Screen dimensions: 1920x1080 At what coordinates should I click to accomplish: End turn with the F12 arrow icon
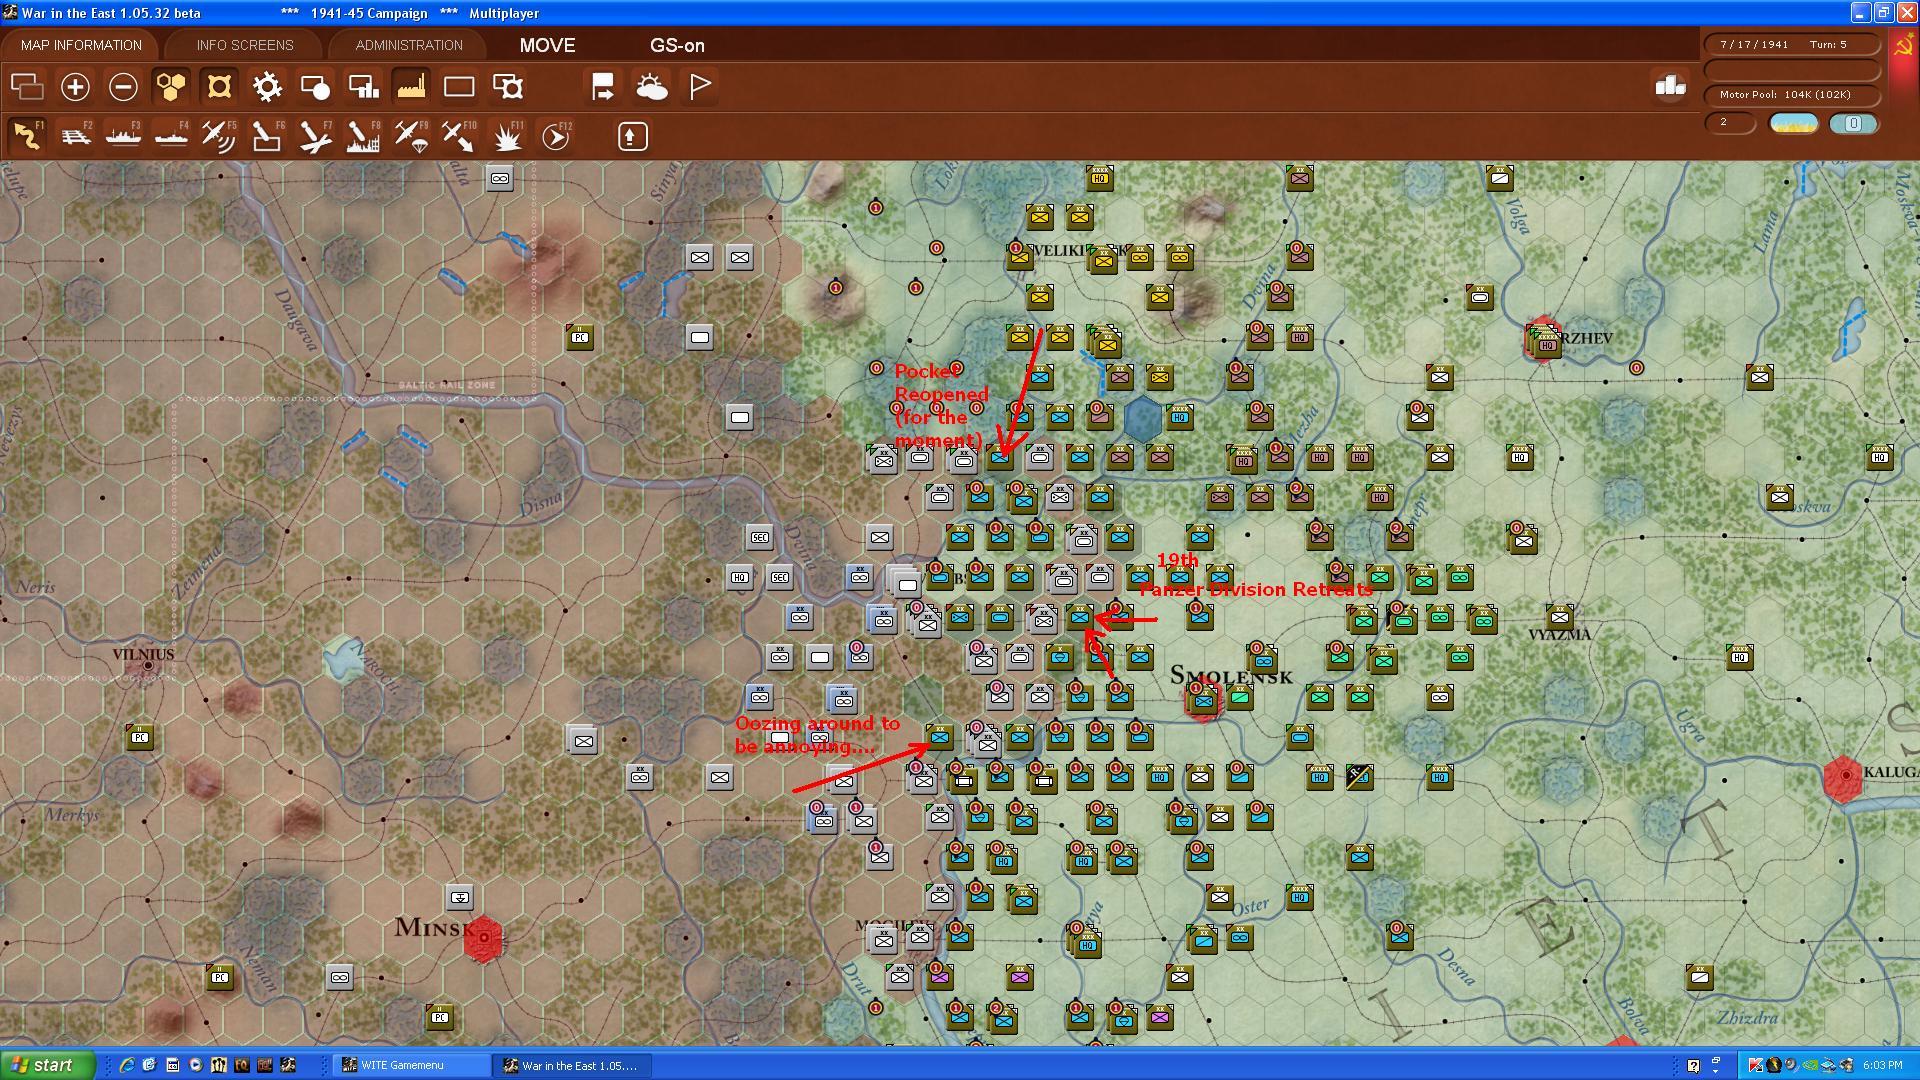tap(555, 135)
